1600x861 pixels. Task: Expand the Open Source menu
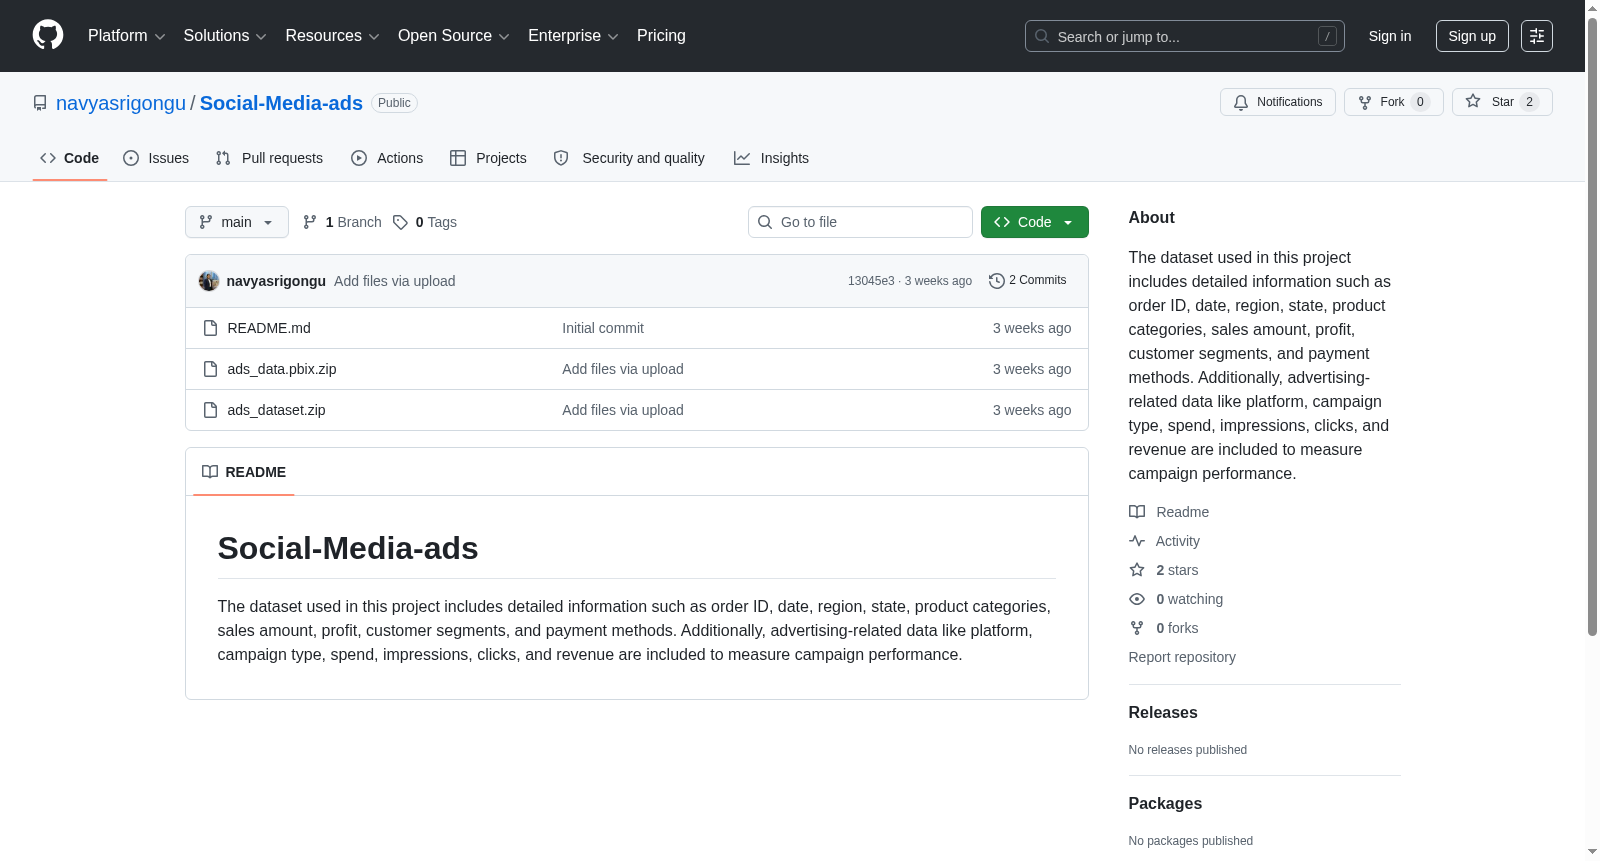point(454,36)
